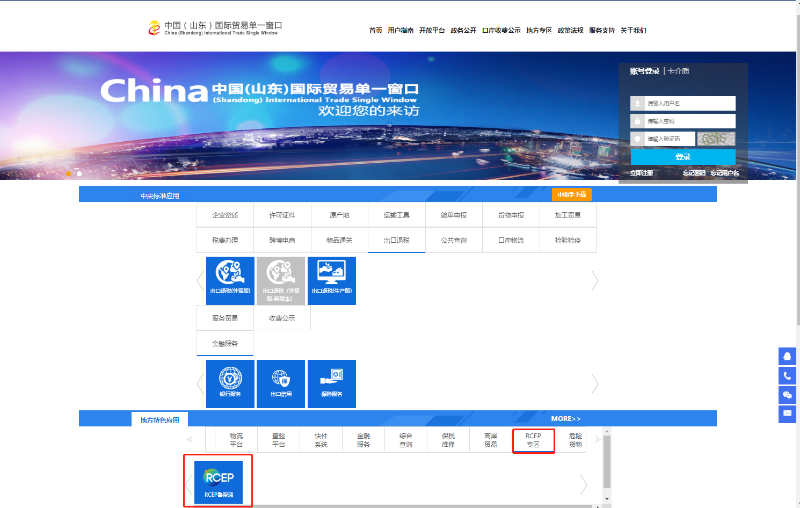Viewport: 800px width, 508px height.
Task: Open 用户指南 in top navigation
Action: pos(401,30)
